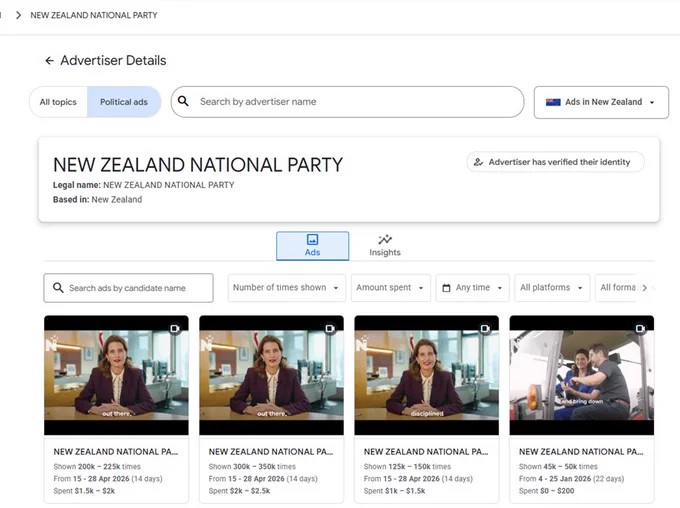Image resolution: width=680 pixels, height=508 pixels.
Task: Click the magnifier icon in advertiser search
Action: 183,102
